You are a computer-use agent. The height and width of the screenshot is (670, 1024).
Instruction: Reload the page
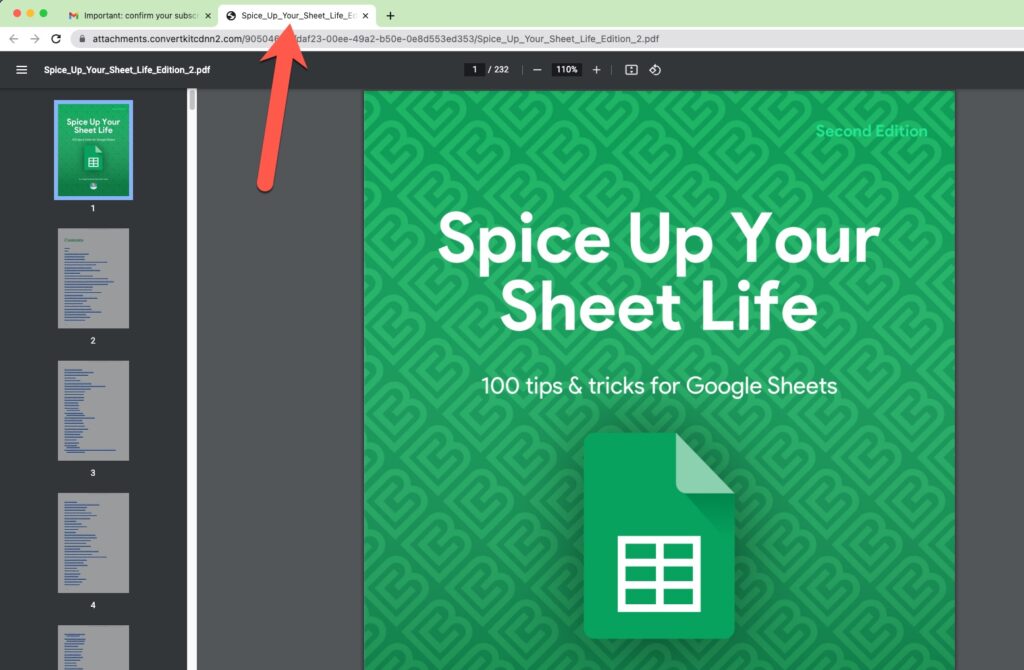[x=56, y=39]
